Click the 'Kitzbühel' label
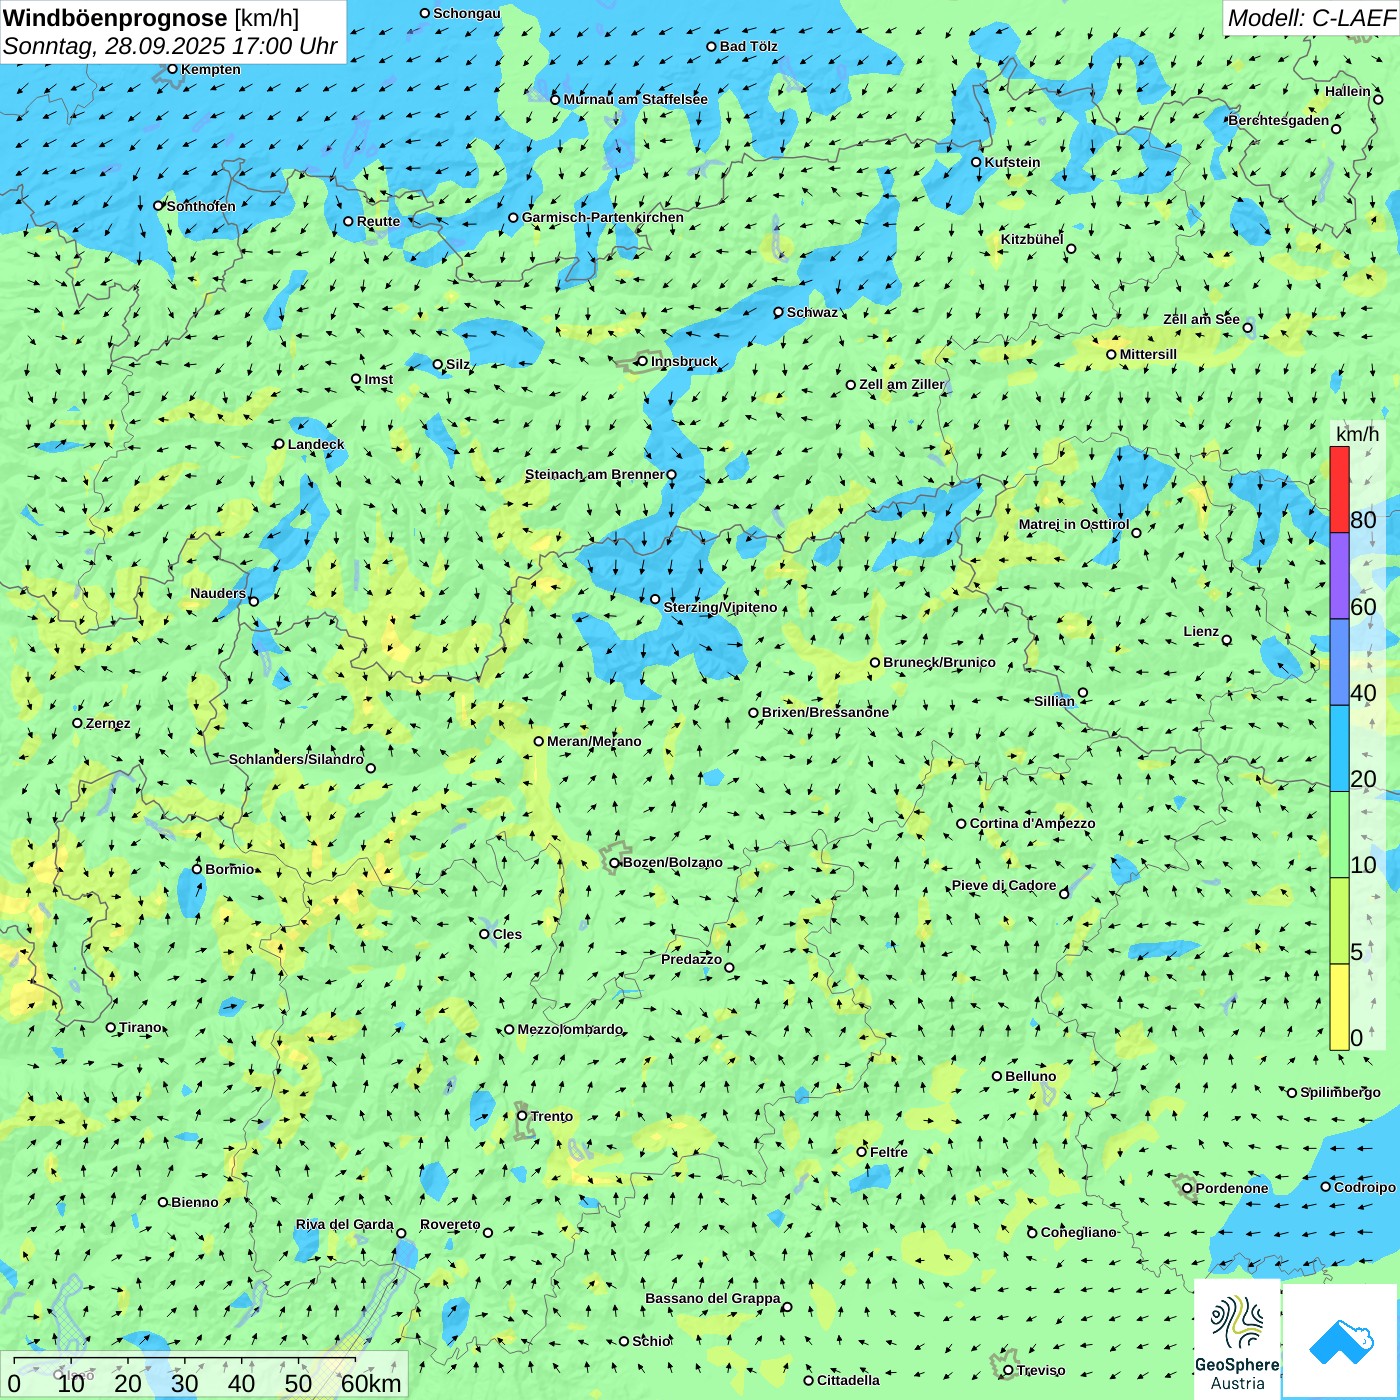The image size is (1400, 1400). [1032, 239]
